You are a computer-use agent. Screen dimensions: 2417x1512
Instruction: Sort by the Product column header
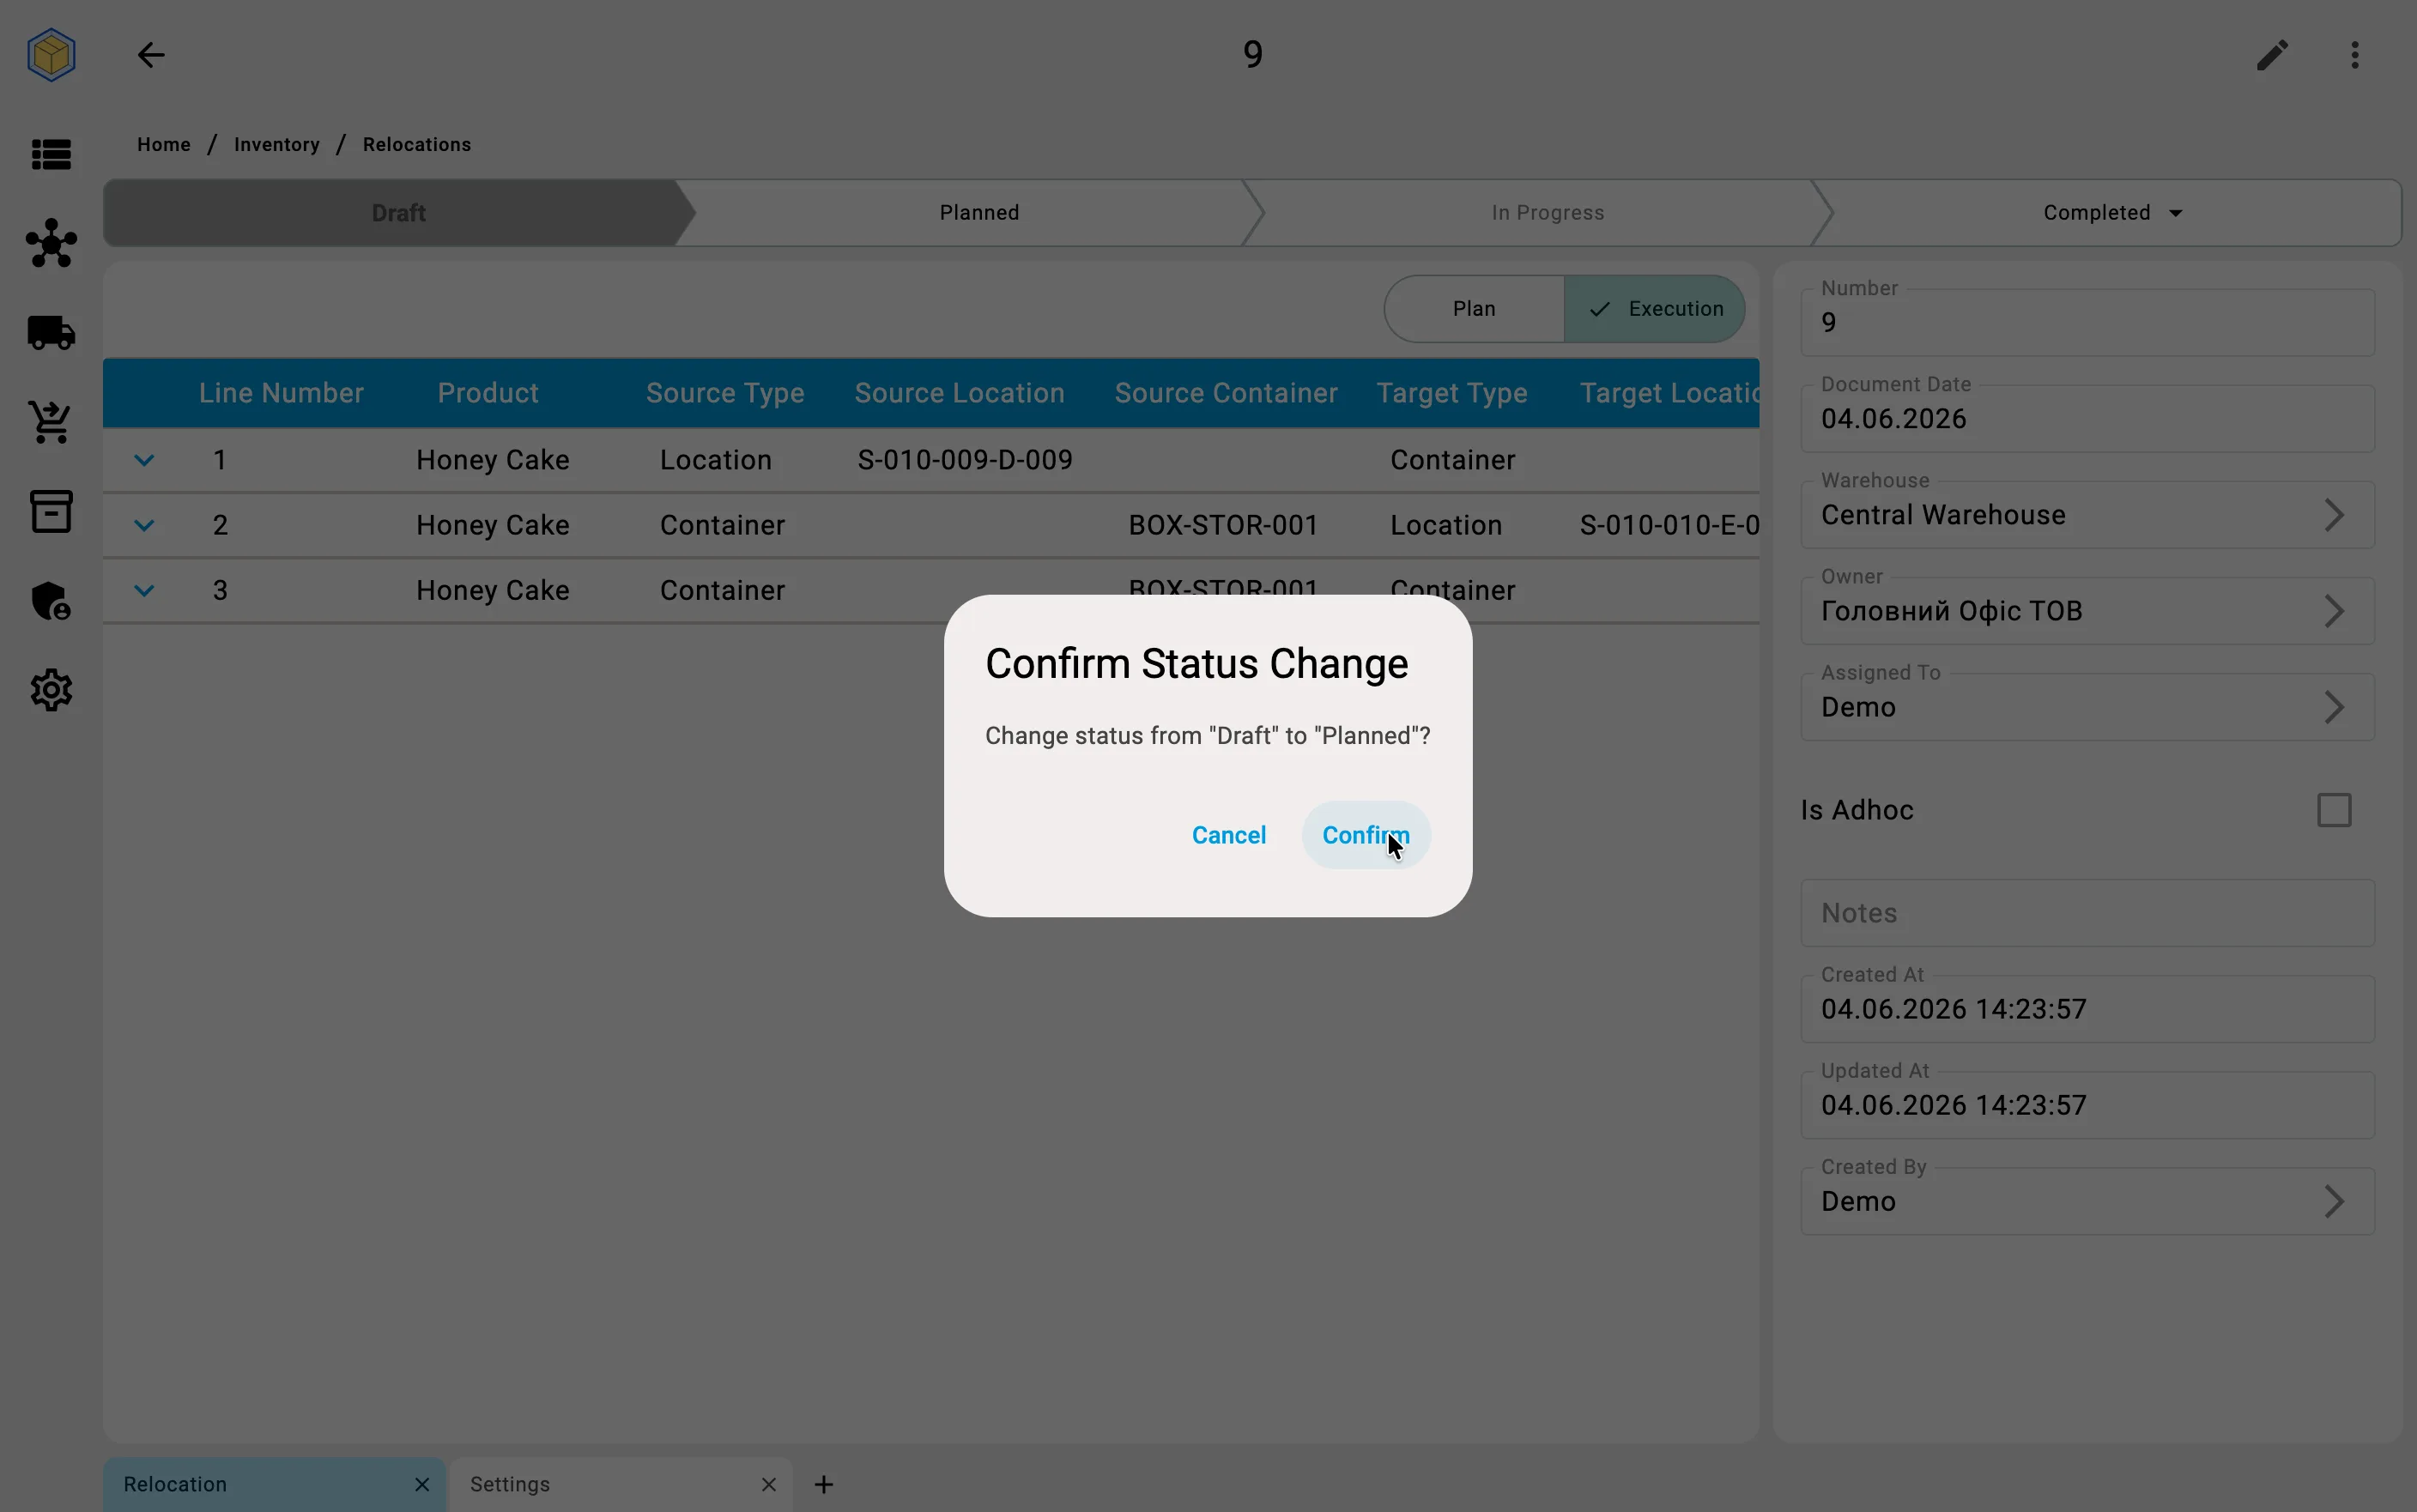488,393
